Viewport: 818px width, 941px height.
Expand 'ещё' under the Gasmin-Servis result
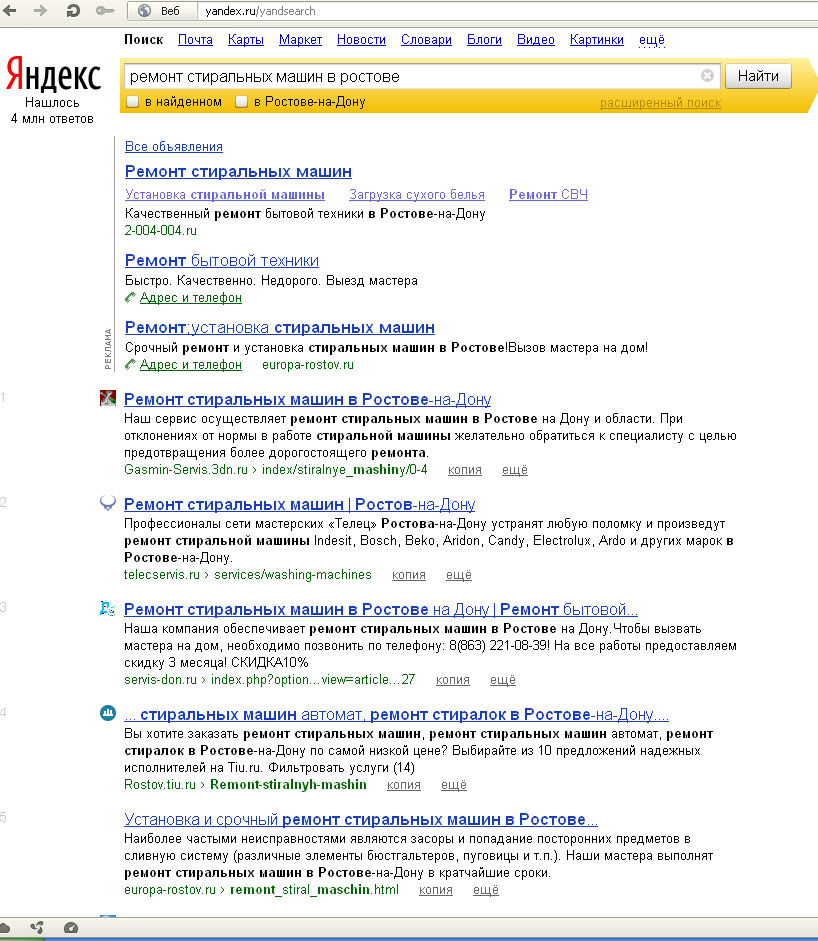pos(515,470)
